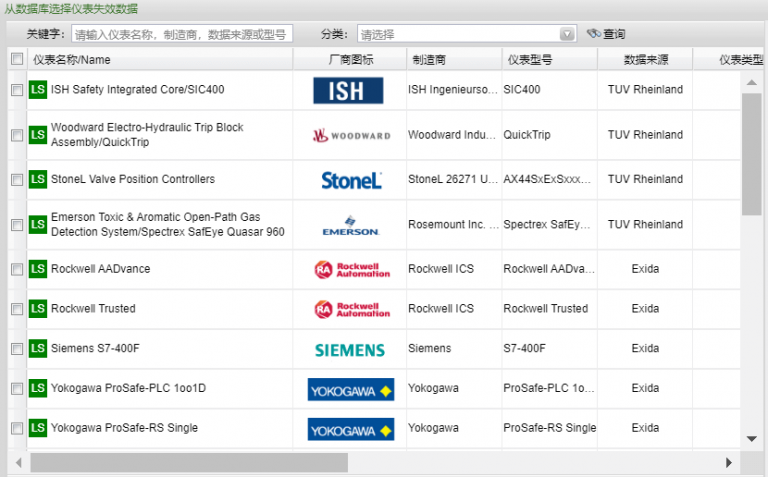Click Yokogawa logo for ProSafe-PLC 1oo1D
The height and width of the screenshot is (477, 768).
tap(350, 388)
